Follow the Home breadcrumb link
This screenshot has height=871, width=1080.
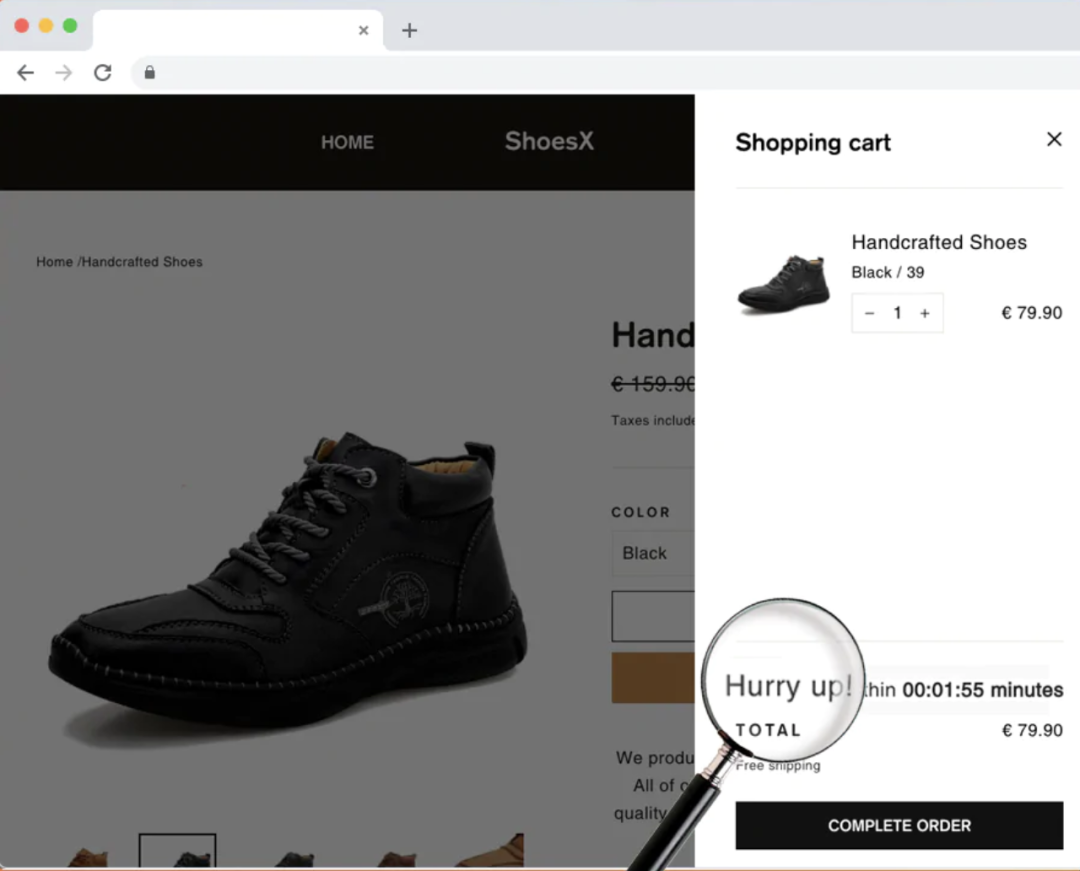(54, 262)
